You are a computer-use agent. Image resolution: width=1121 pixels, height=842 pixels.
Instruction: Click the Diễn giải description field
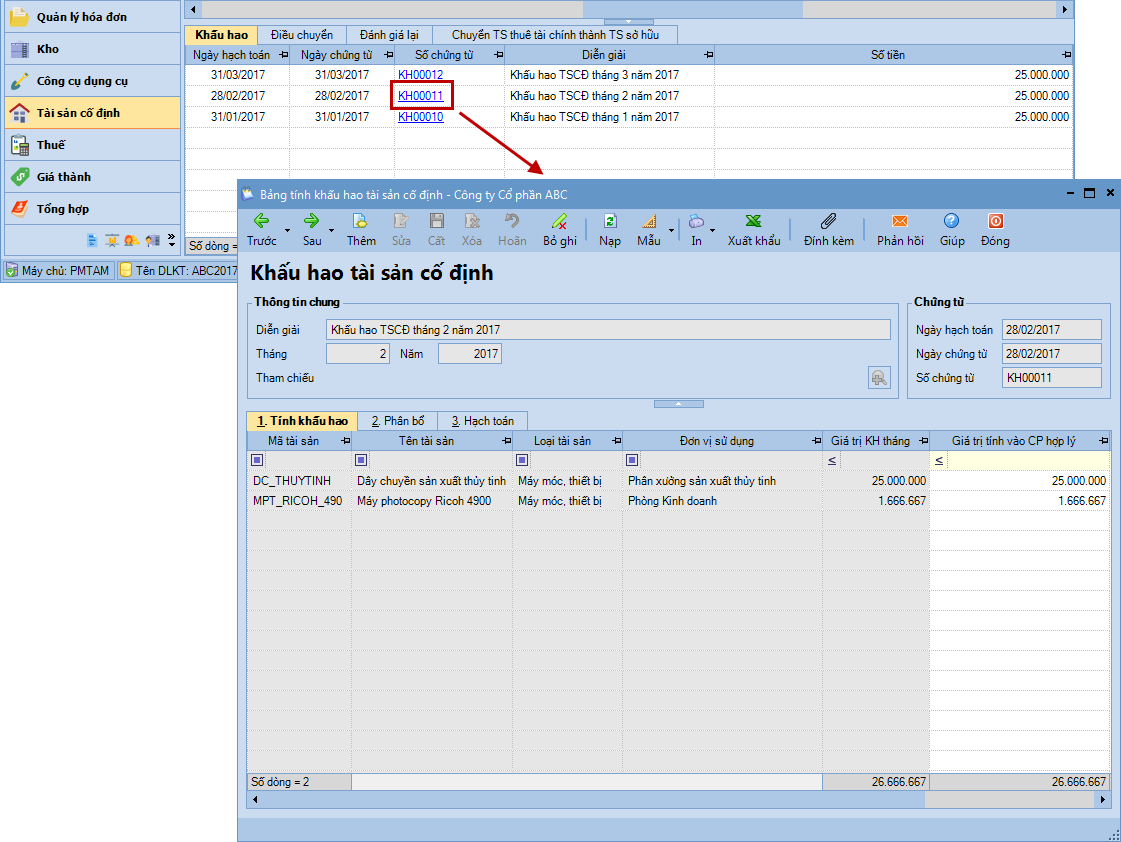608,330
